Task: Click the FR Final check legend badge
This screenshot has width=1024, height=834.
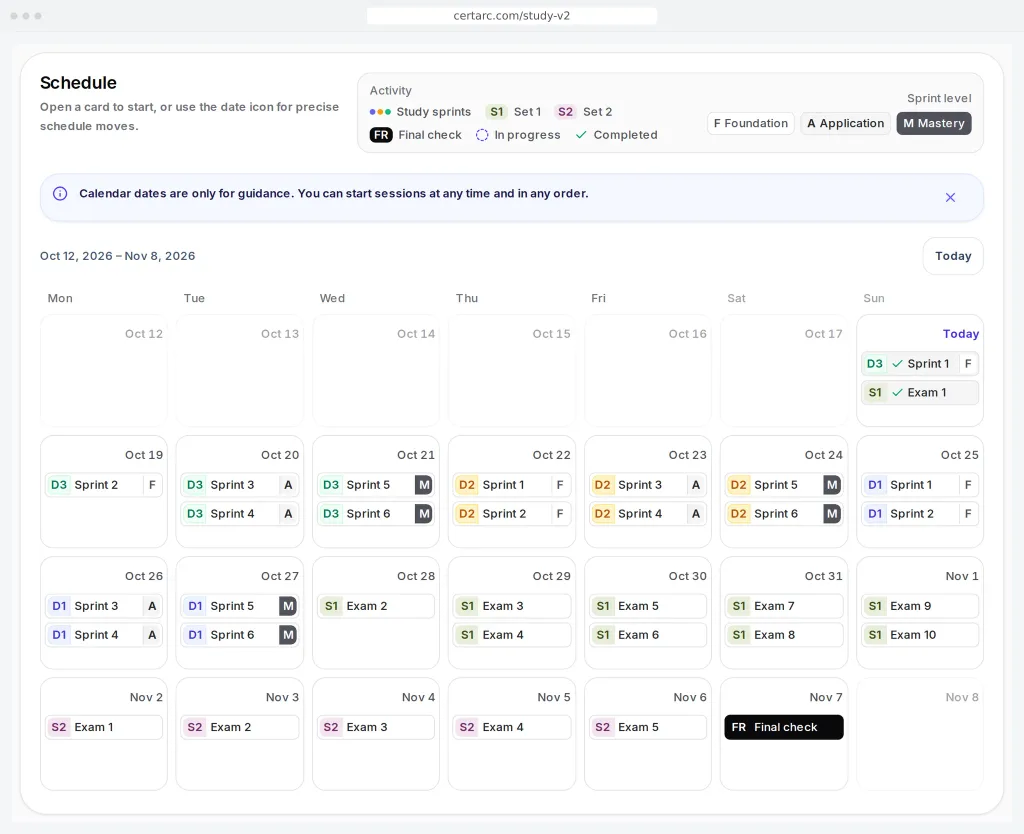Action: pyautogui.click(x=381, y=135)
